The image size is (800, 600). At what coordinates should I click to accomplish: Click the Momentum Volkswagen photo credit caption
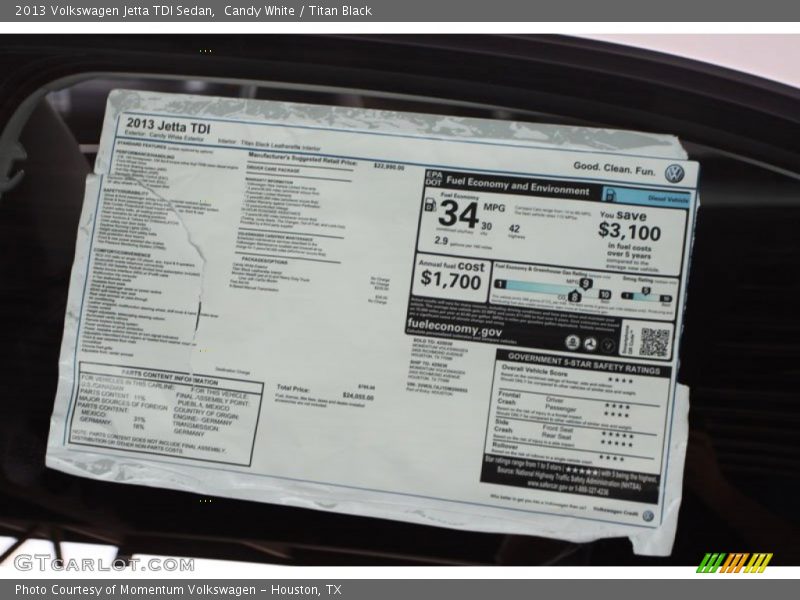click(x=178, y=590)
